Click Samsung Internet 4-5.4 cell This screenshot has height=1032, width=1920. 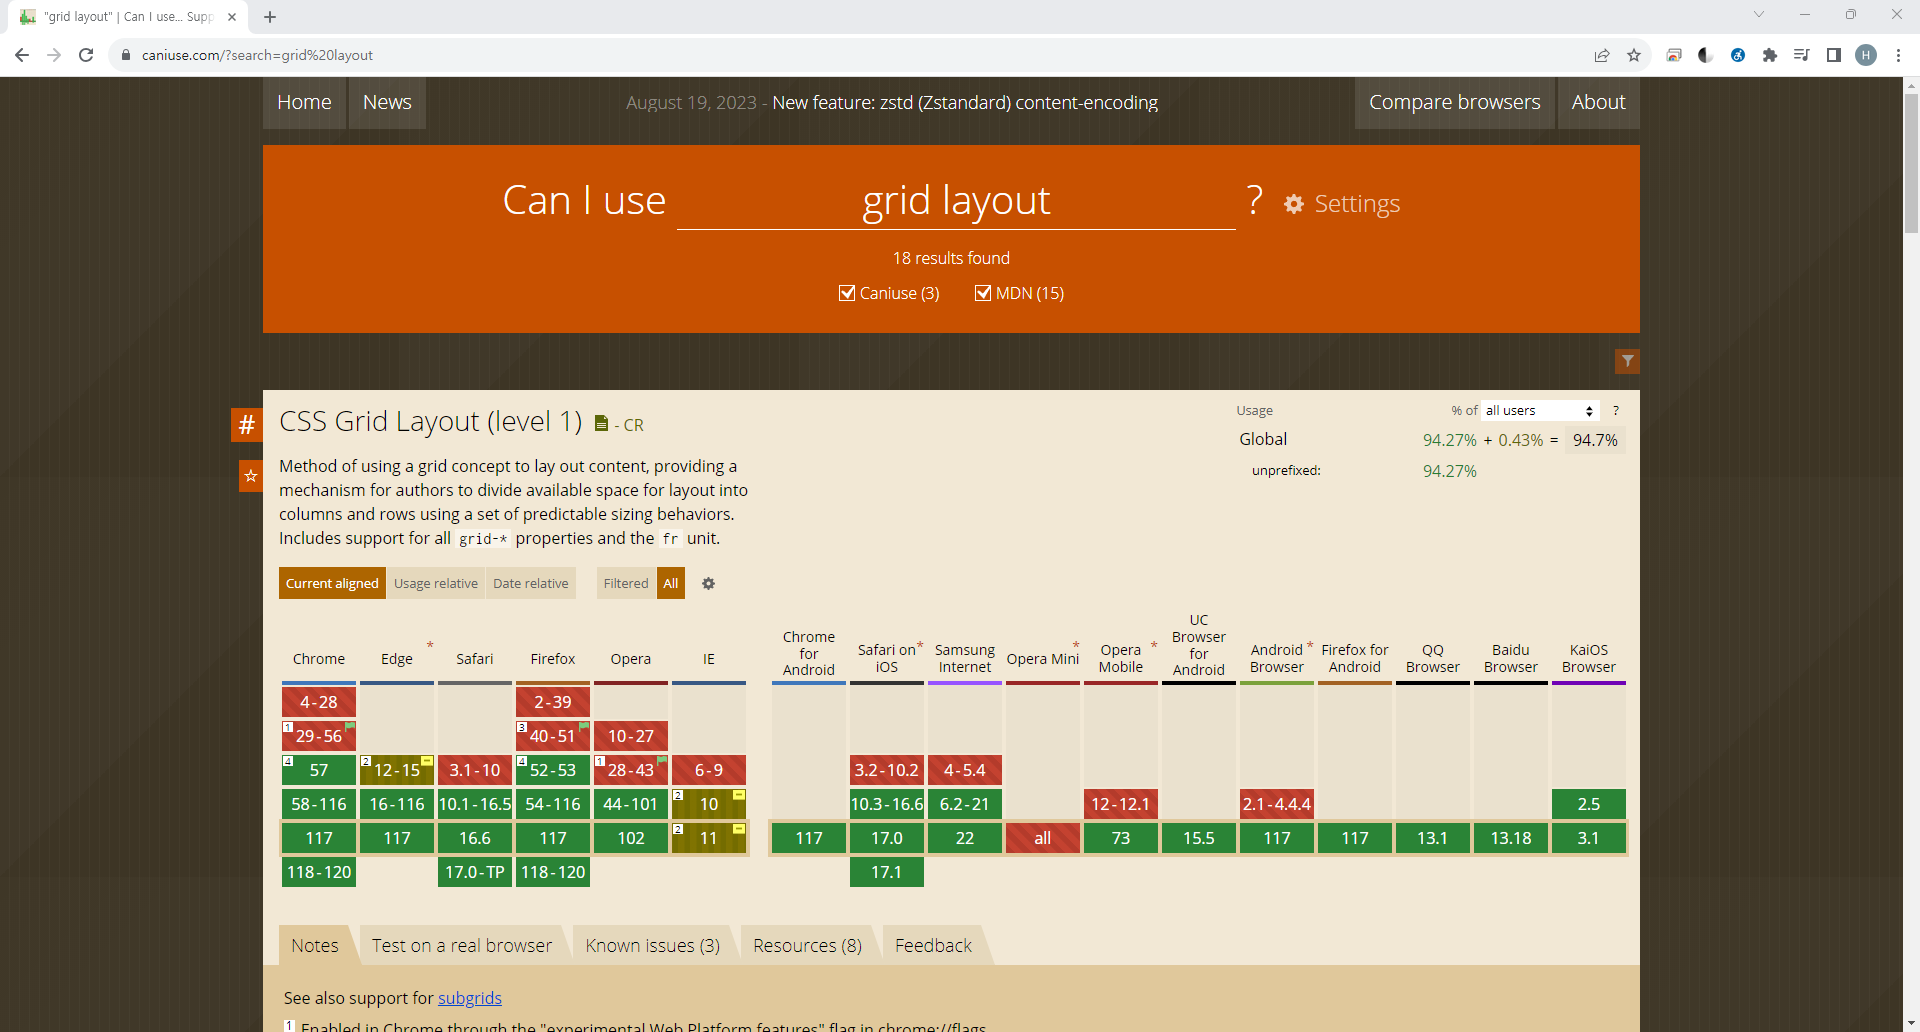pyautogui.click(x=965, y=770)
